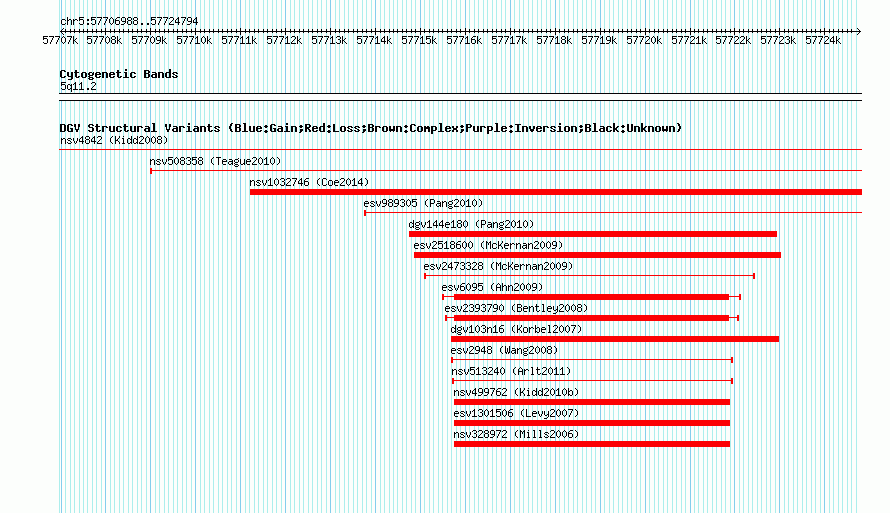890x513 pixels.
Task: Select the thin red line of esv2473328
Action: pos(589,276)
